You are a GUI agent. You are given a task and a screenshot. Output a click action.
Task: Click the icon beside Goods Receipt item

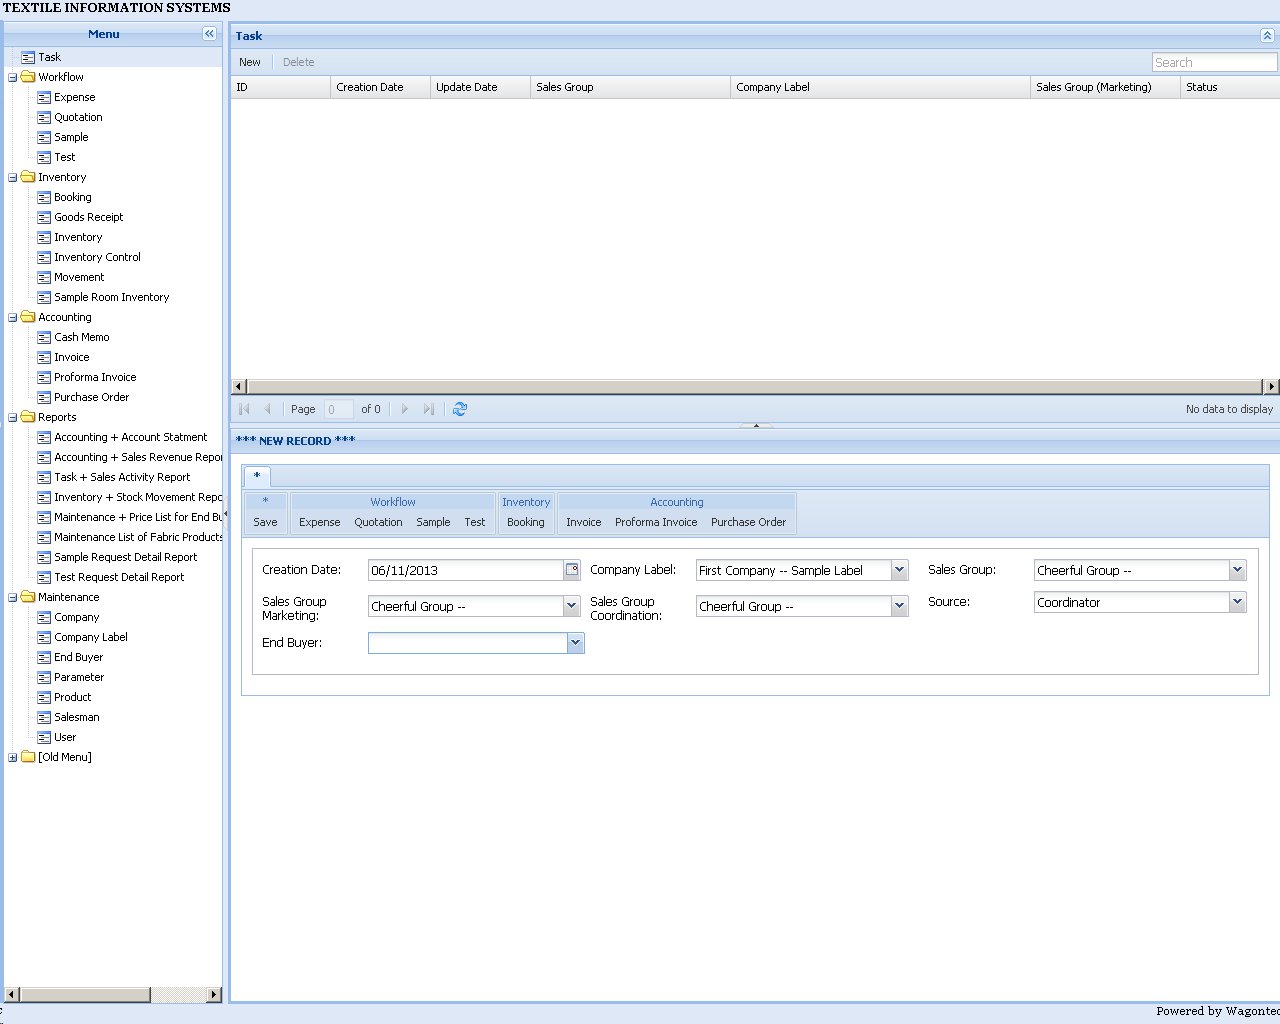44,217
